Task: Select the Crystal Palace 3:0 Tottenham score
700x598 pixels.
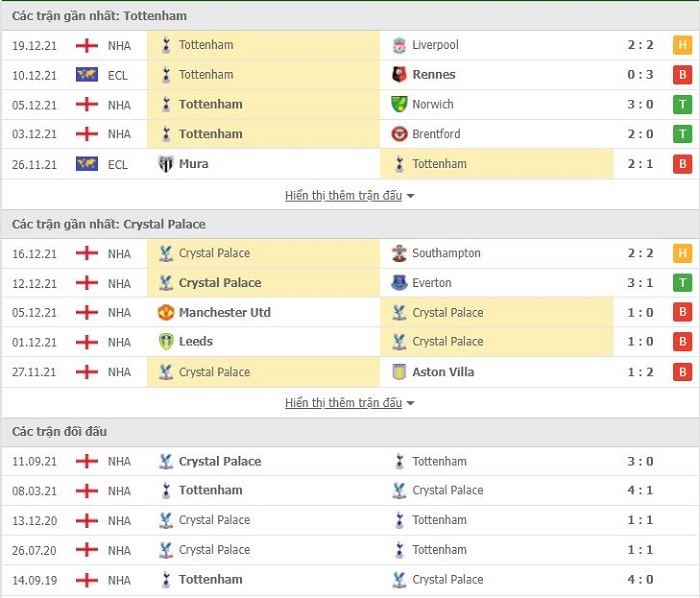Action: 640,461
